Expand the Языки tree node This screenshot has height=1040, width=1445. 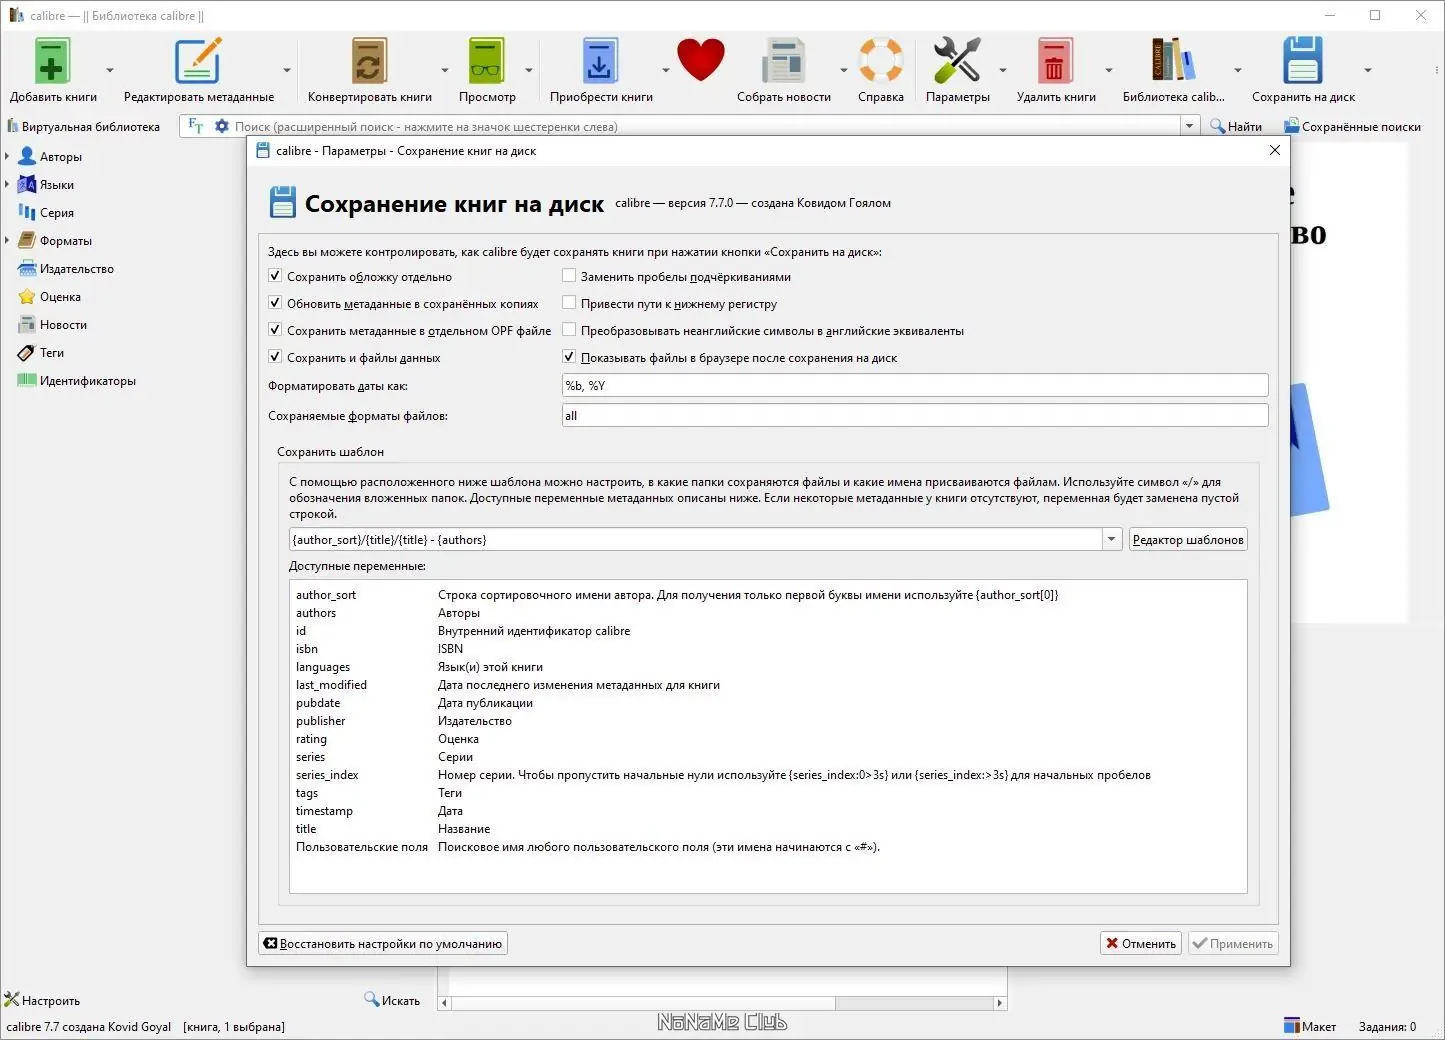(7, 185)
